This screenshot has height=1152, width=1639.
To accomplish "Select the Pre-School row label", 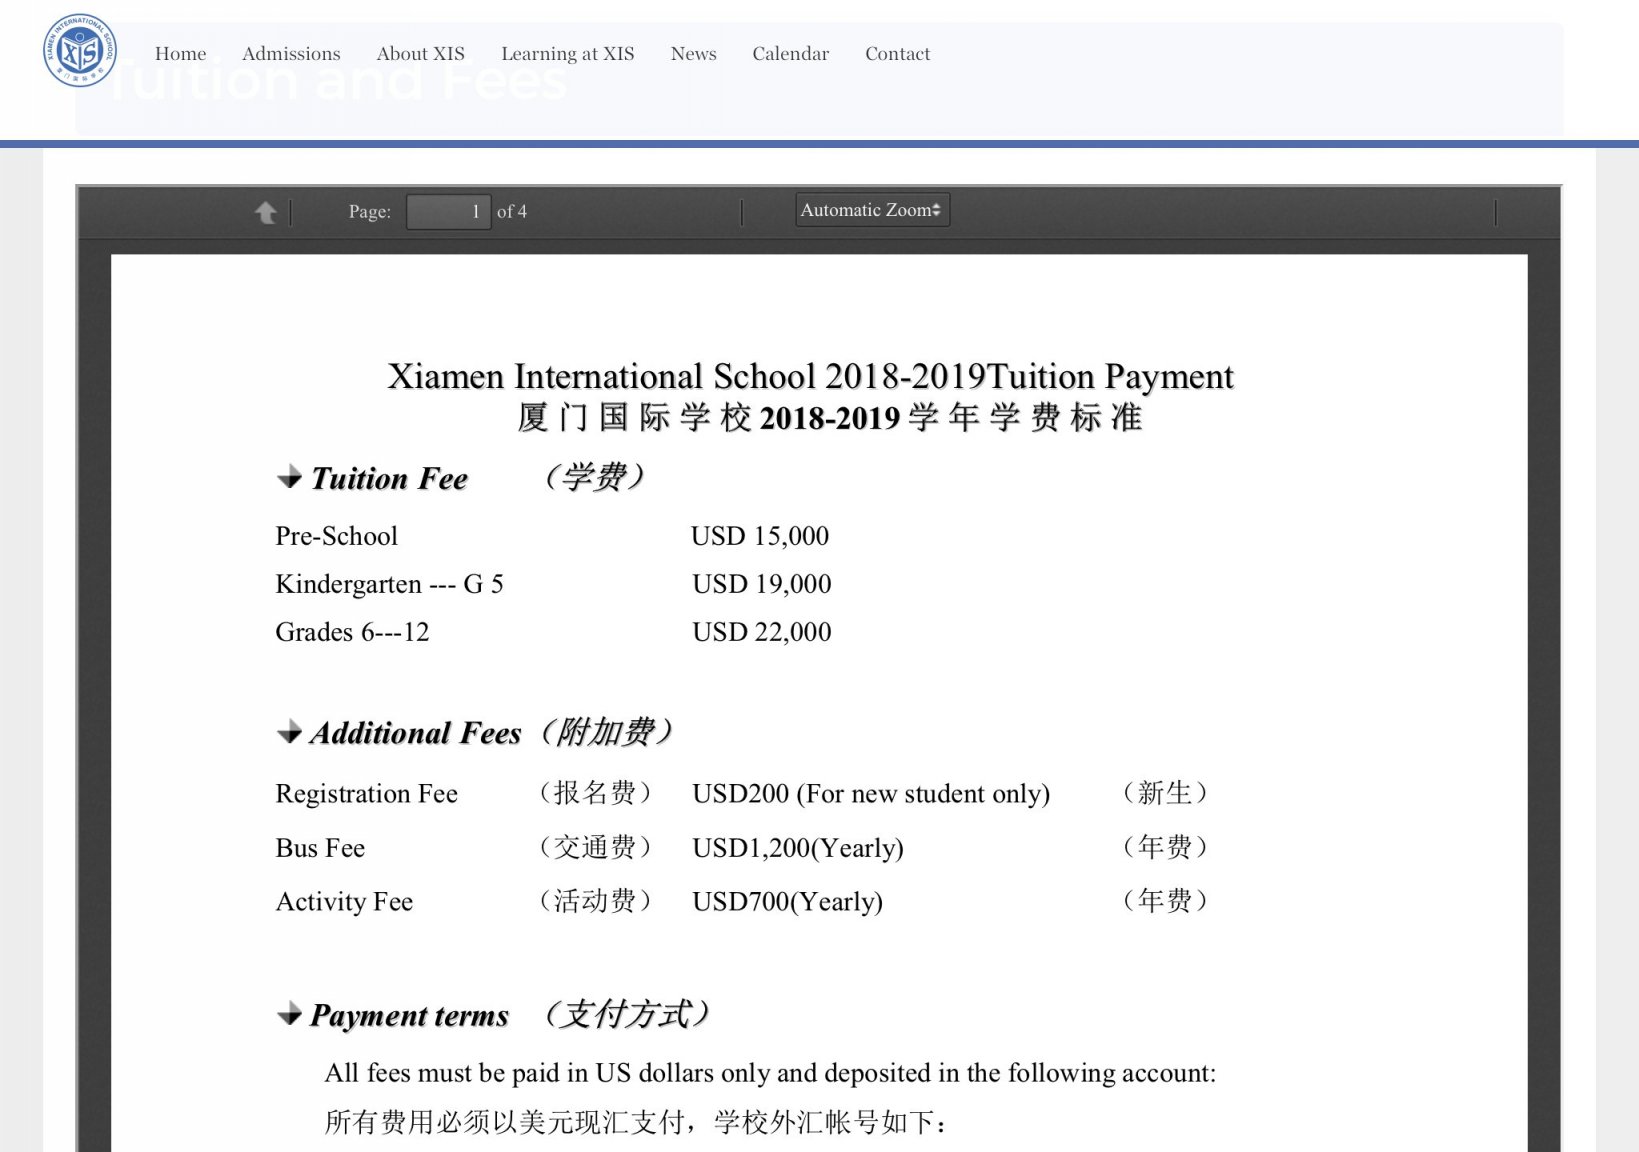I will point(337,537).
